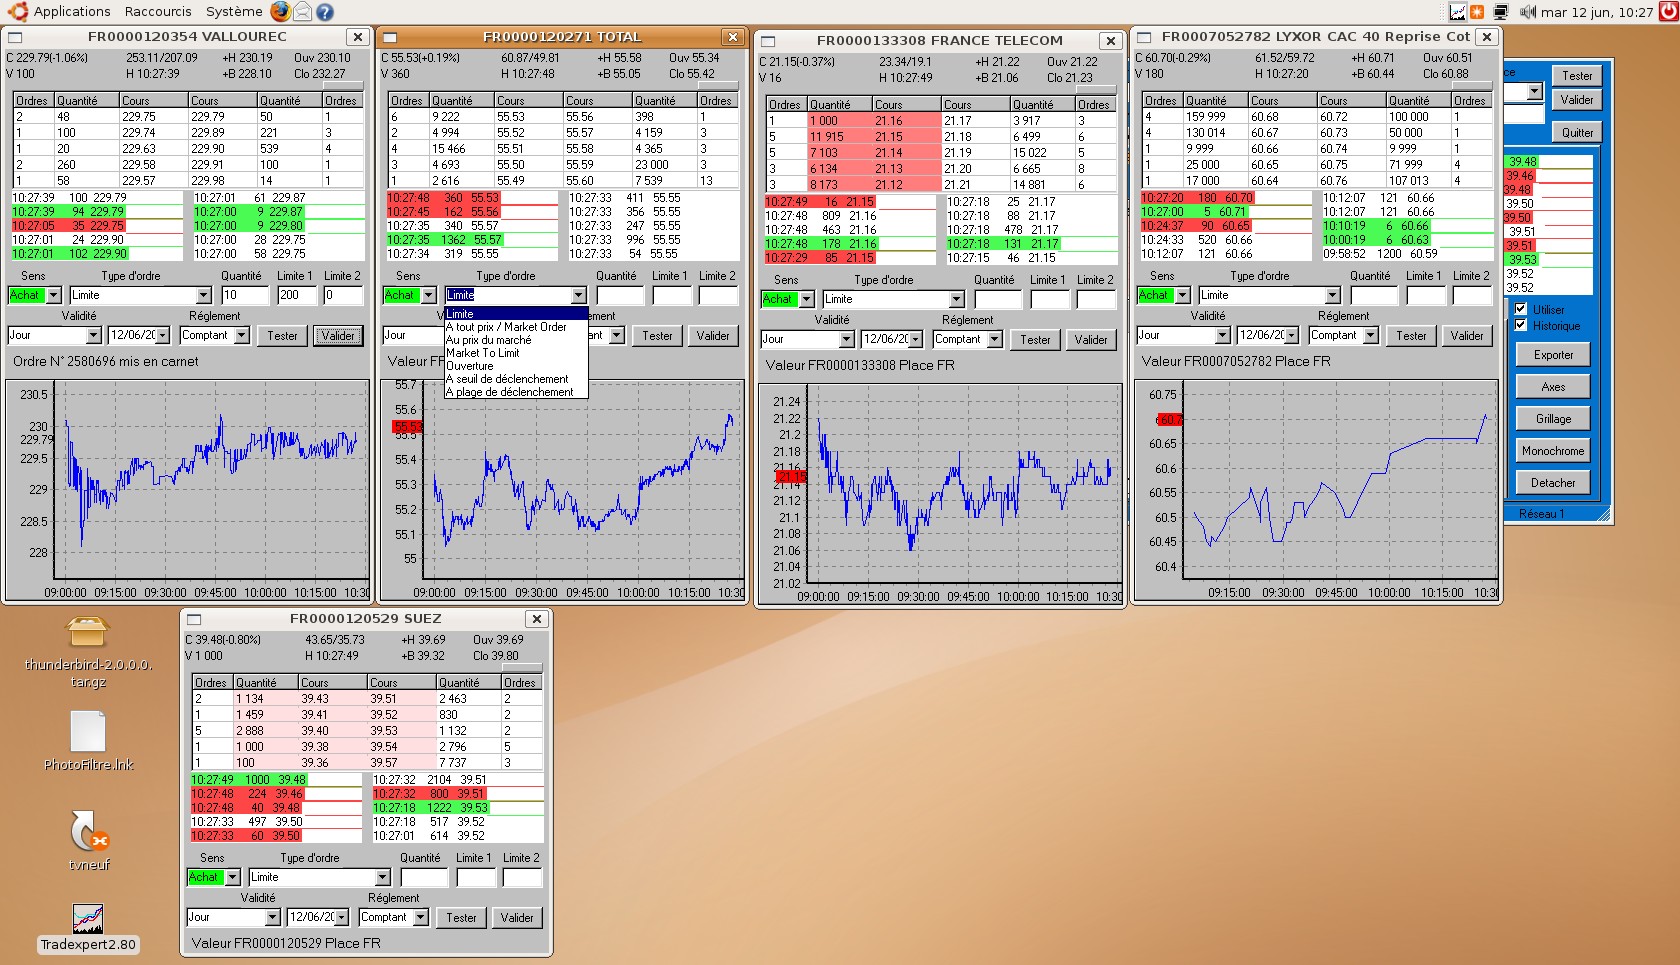The image size is (1680, 965).
Task: Click 'Ordre N° 2580696 mis en carnet' status
Action: tap(106, 361)
